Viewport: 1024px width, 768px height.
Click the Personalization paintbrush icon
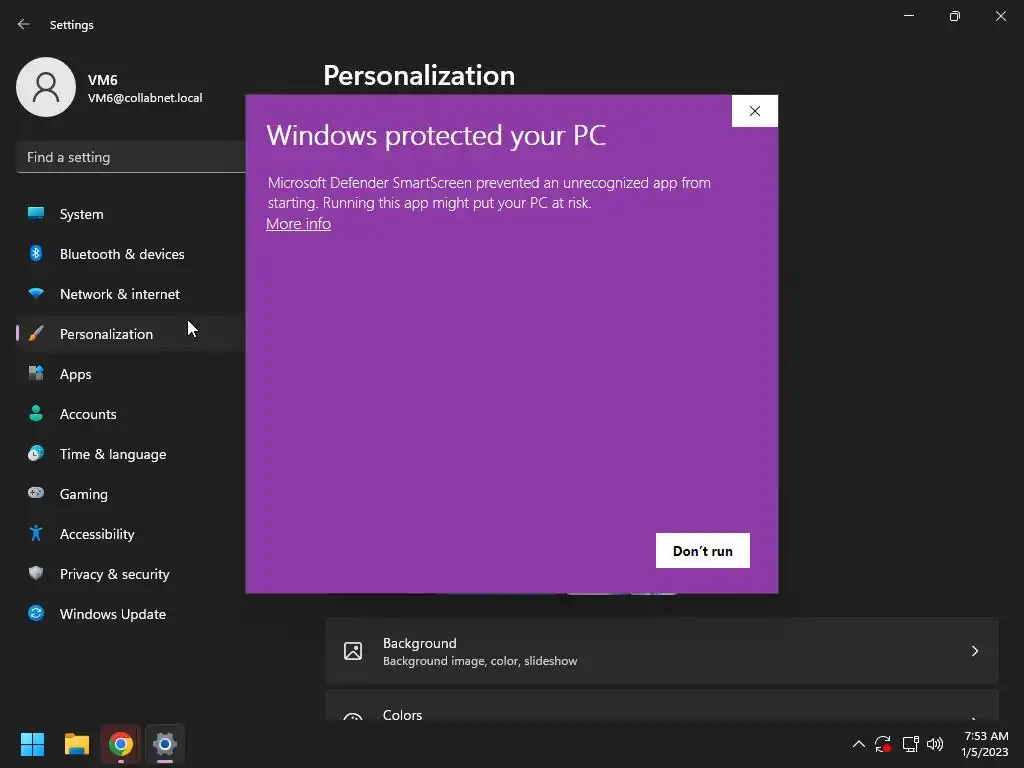point(36,334)
